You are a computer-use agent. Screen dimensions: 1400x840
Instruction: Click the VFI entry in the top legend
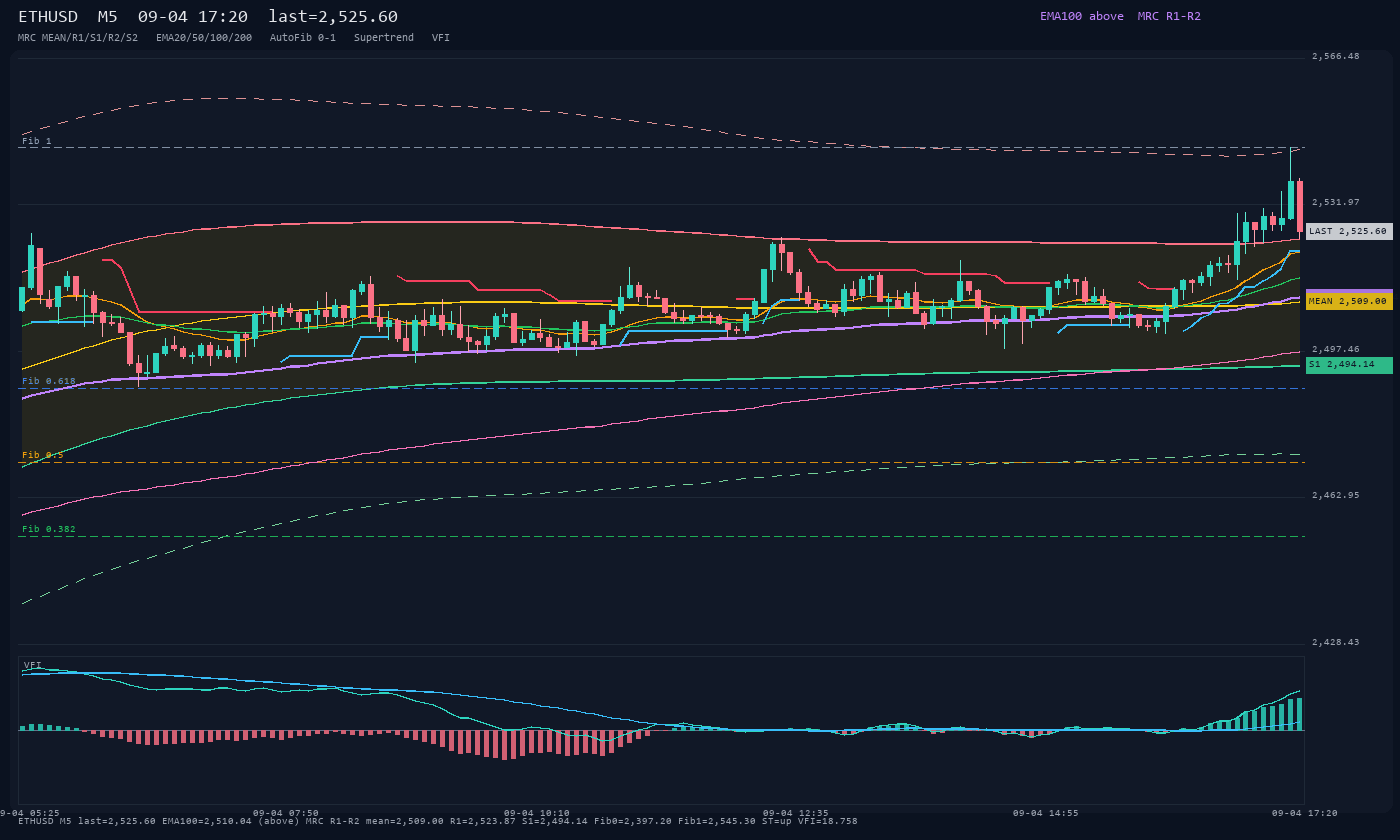(x=441, y=37)
